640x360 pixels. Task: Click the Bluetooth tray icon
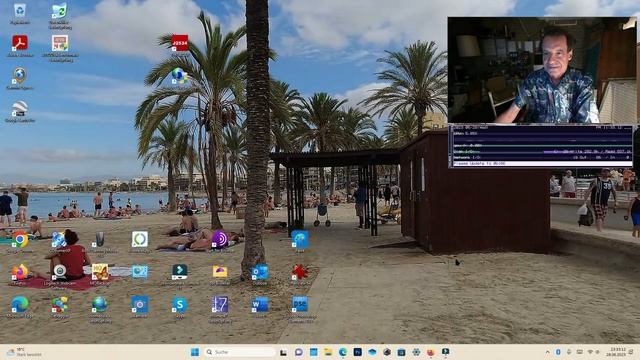[558, 352]
